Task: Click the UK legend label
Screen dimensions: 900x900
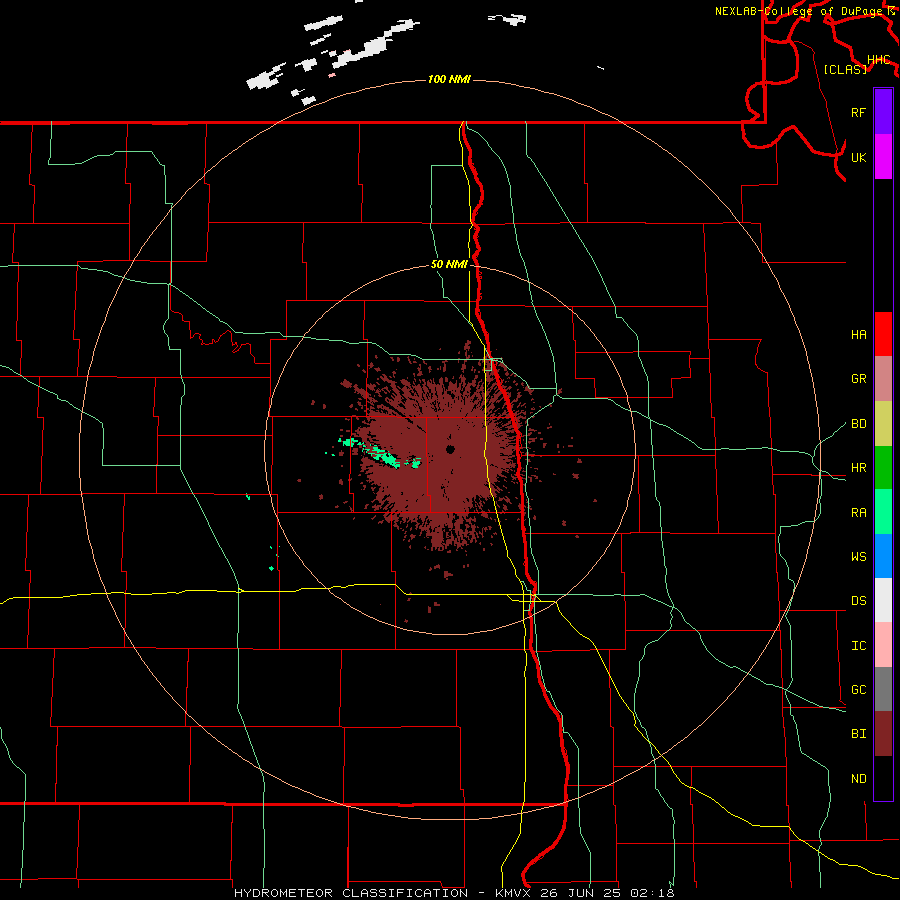Action: pos(858,157)
